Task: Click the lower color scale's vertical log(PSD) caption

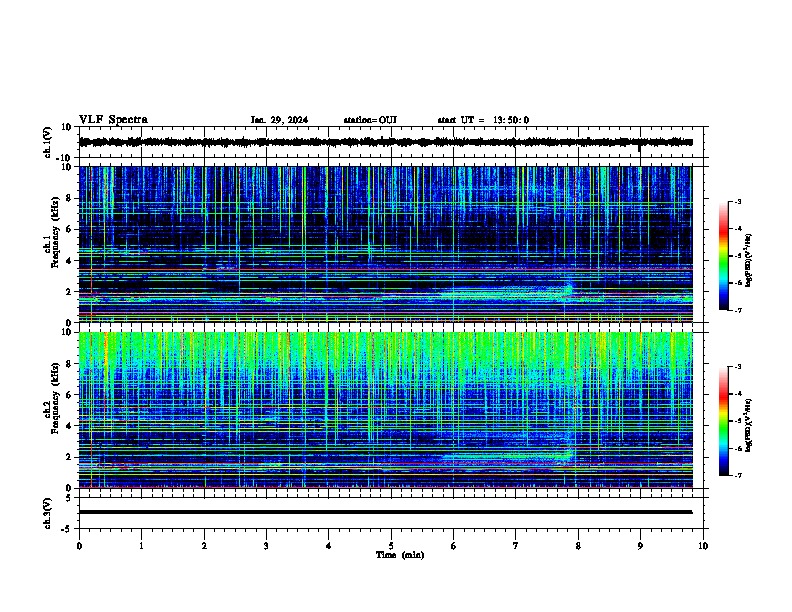Action: click(x=748, y=426)
